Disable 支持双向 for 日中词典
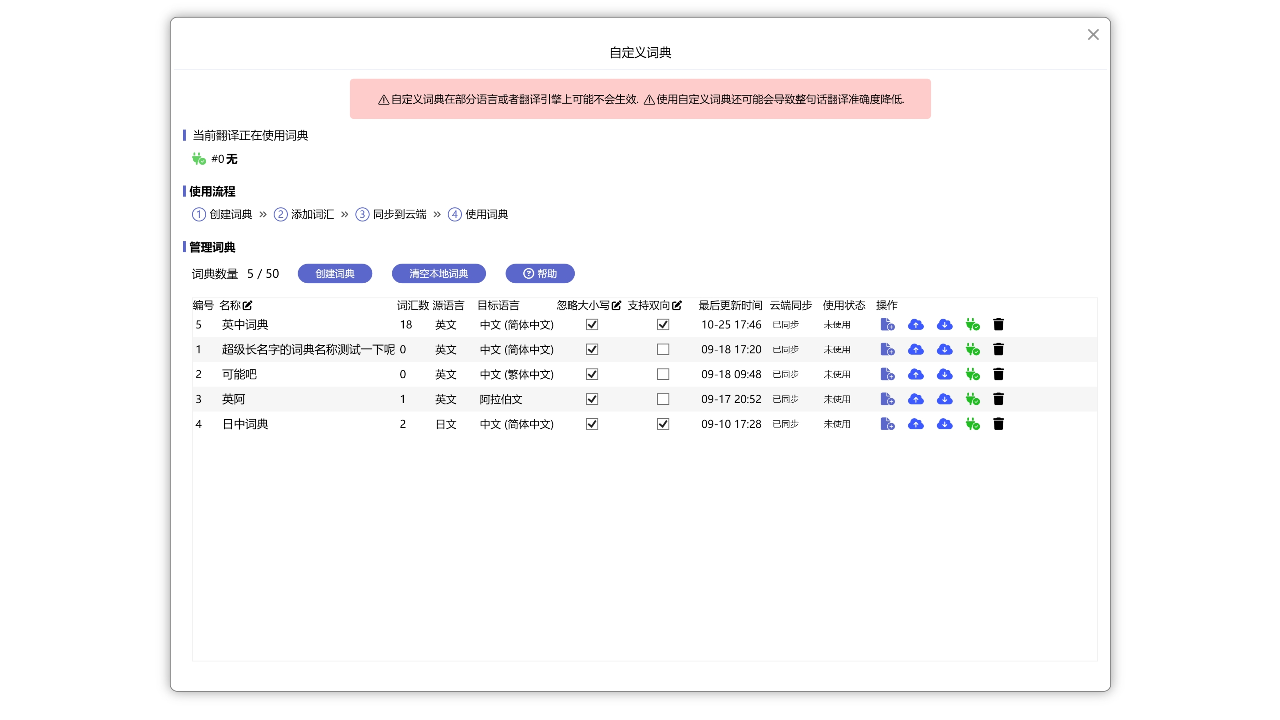 (x=663, y=423)
